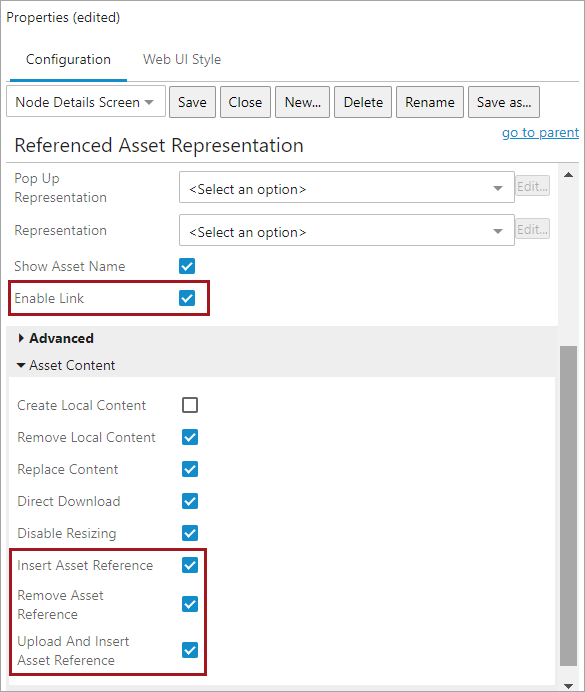Click the vertical scrollbar thumb
Screen dimensions: 585x692
[568, 506]
